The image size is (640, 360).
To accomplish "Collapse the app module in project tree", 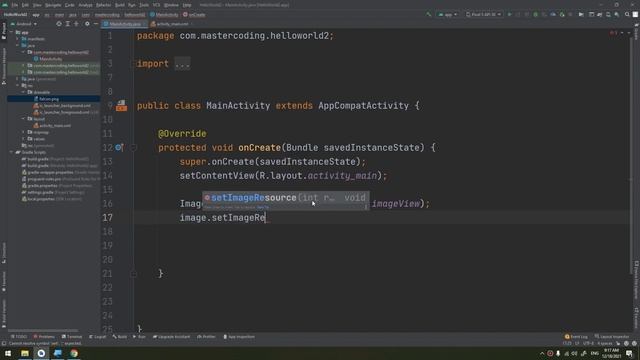I will [x=12, y=32].
